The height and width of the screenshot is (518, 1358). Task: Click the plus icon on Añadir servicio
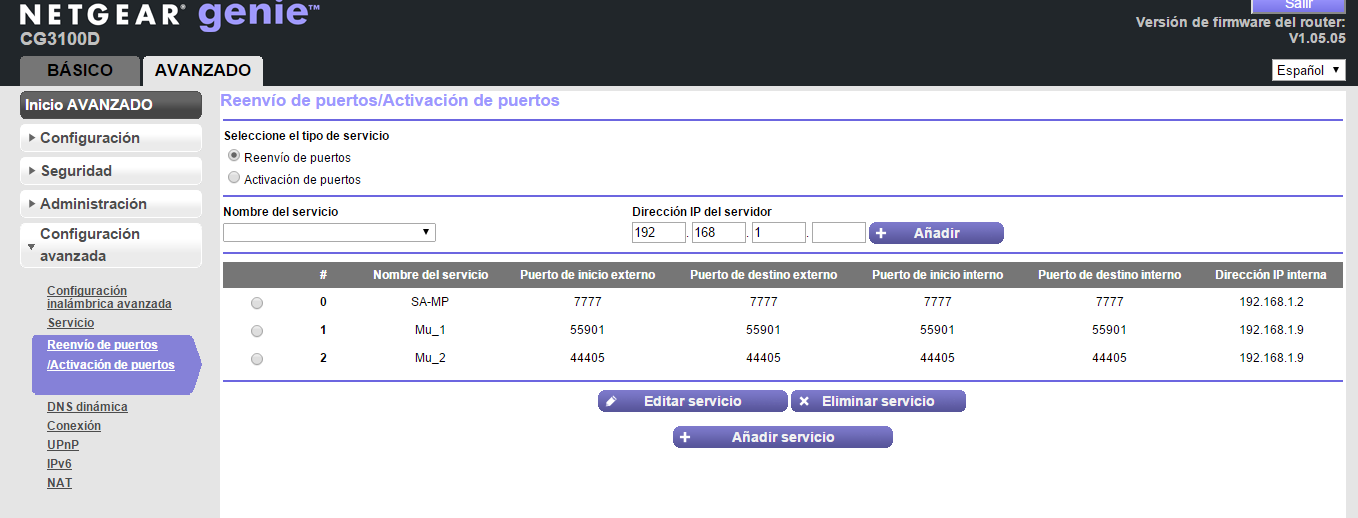(x=685, y=437)
